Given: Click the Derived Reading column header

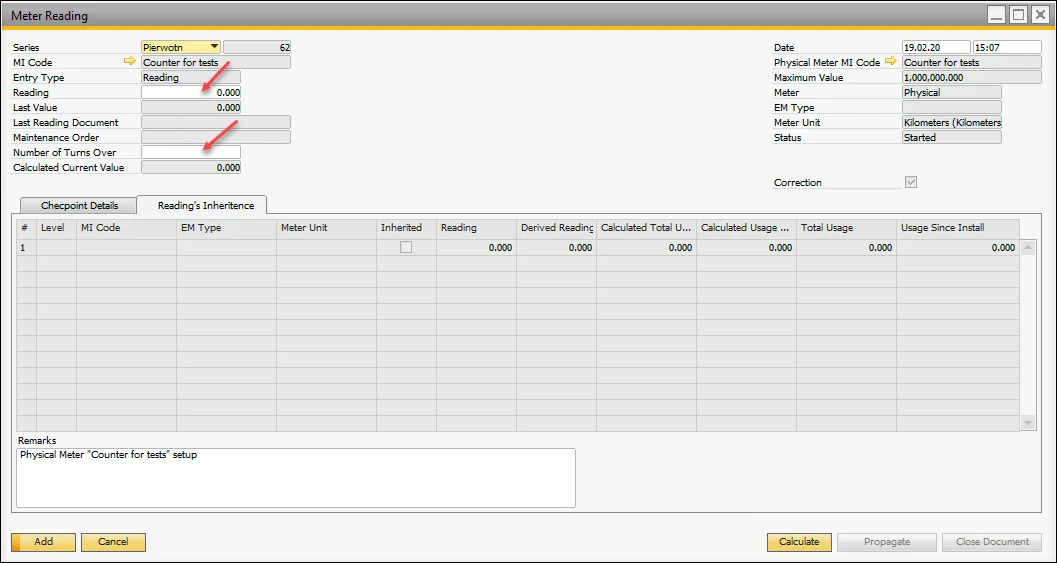Looking at the screenshot, I should click(556, 228).
